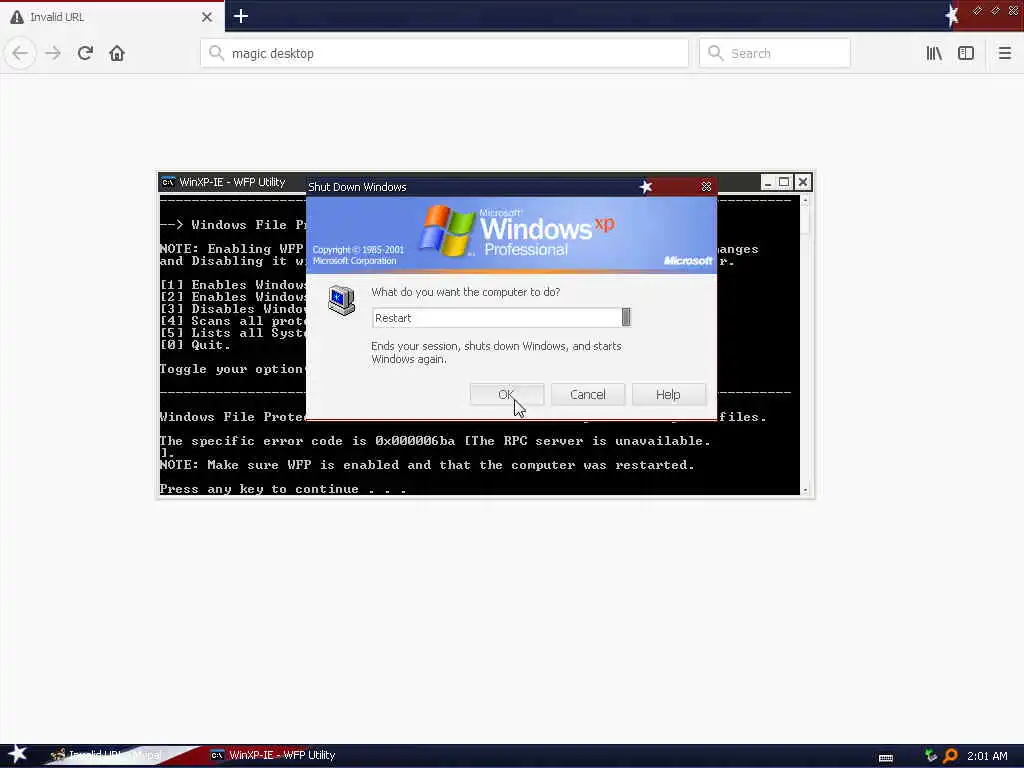
Task: Reload the page with the refresh icon
Action: [x=85, y=53]
